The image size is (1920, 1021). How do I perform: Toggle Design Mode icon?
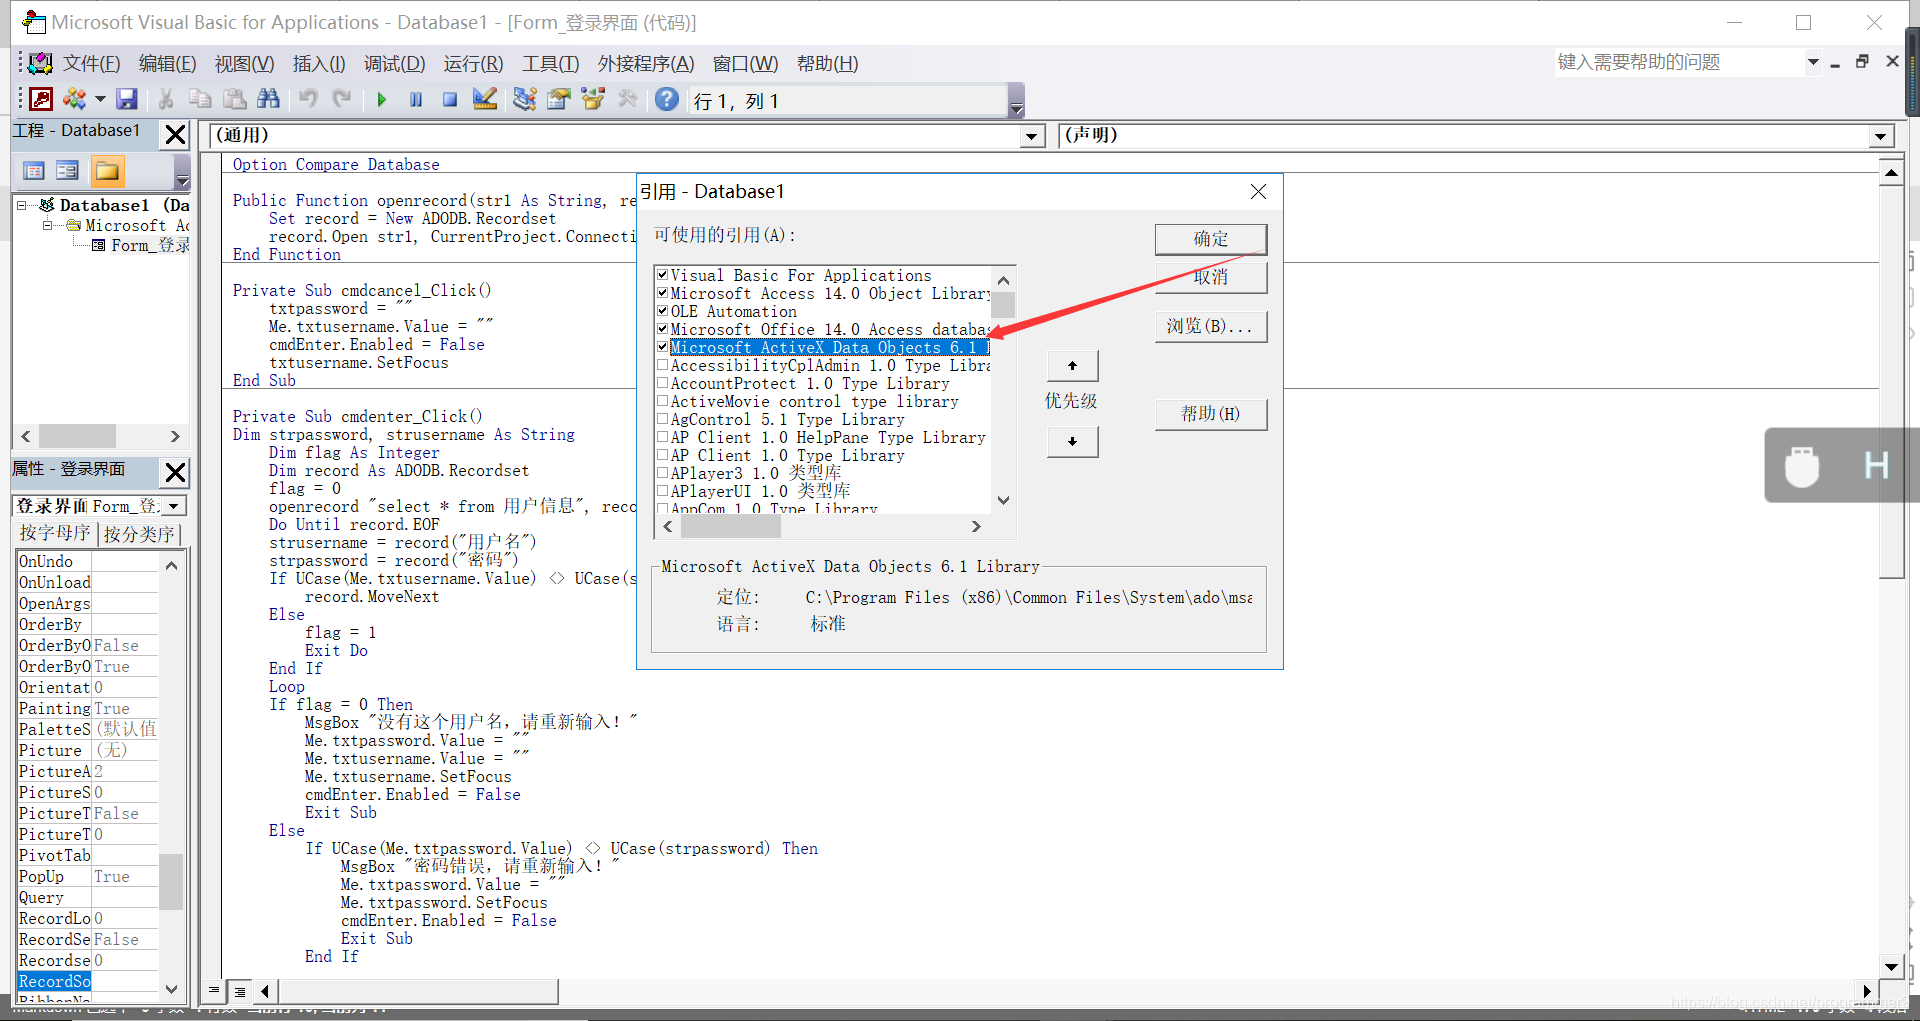(x=485, y=99)
